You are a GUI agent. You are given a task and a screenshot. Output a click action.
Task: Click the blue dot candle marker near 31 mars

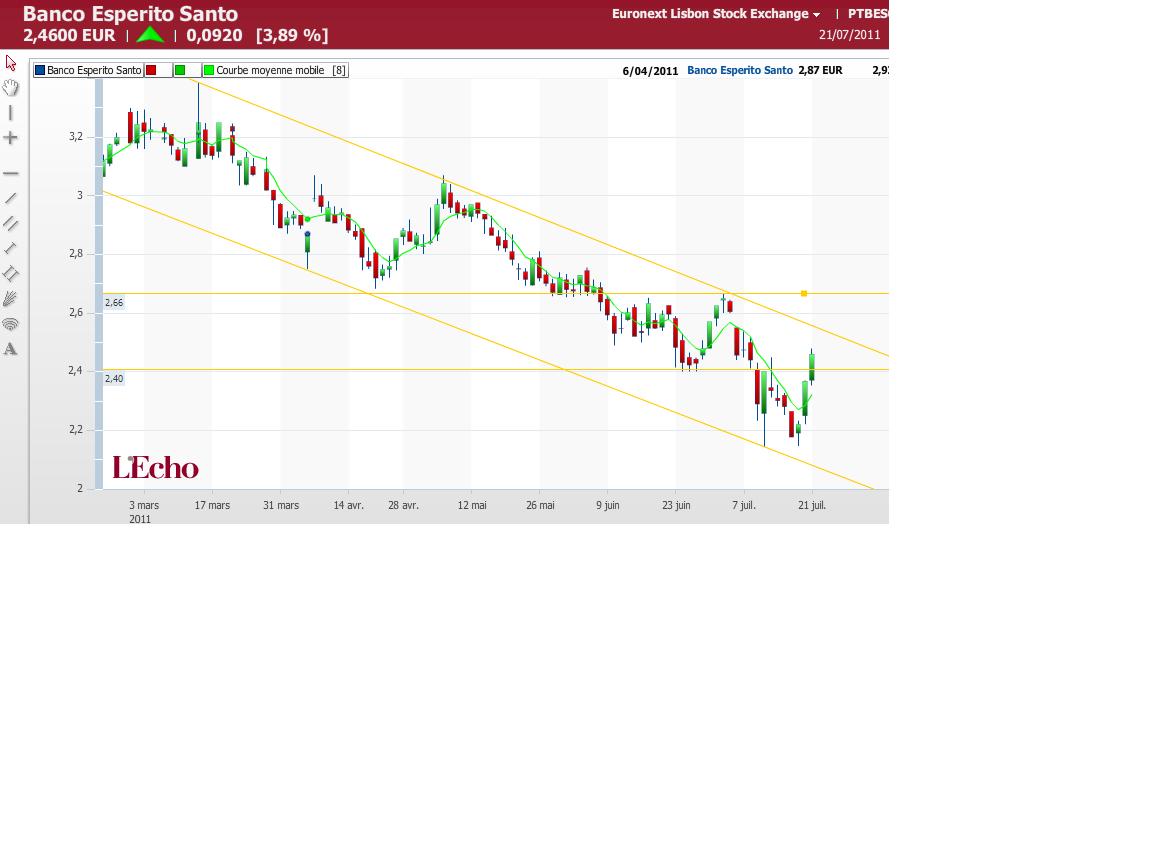pos(307,234)
